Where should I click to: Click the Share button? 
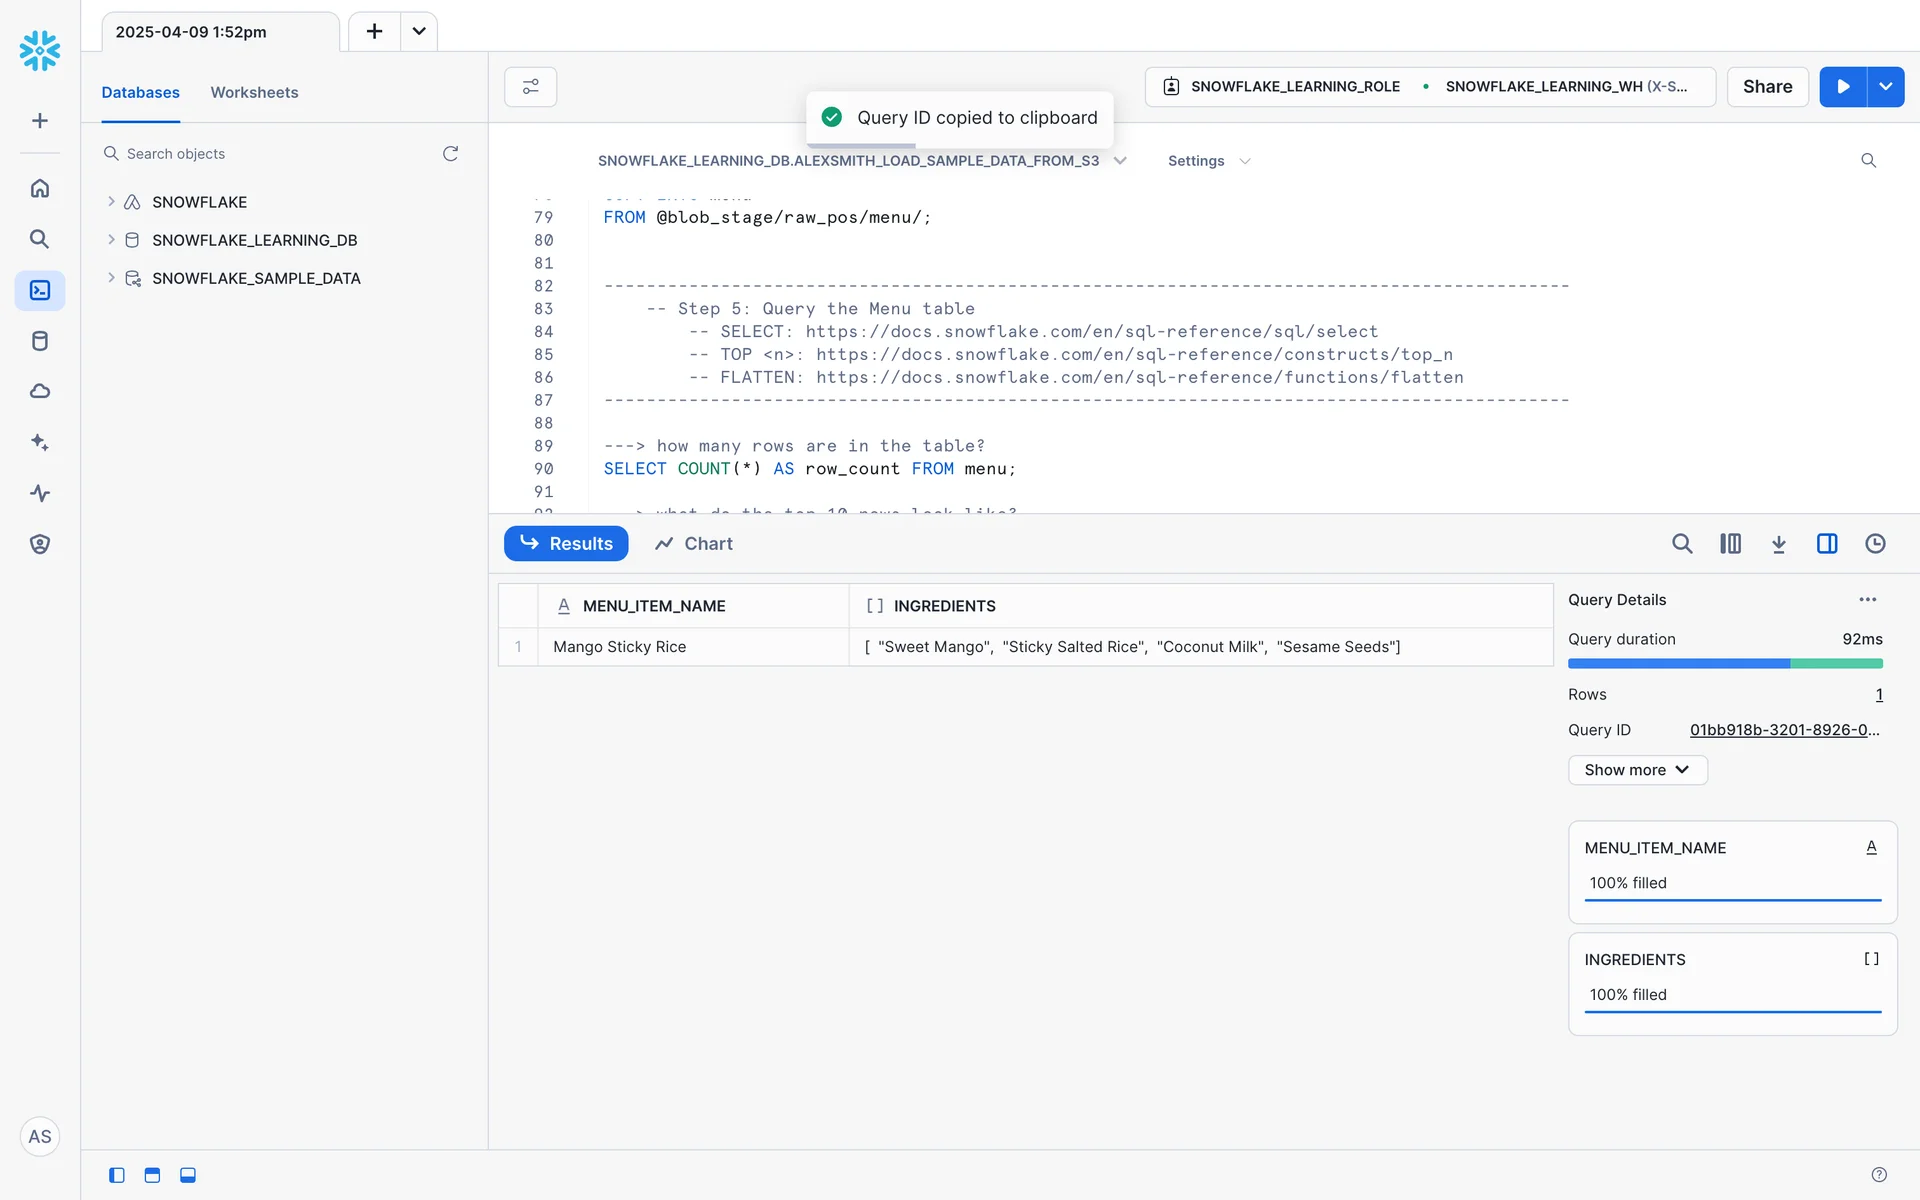[1767, 87]
